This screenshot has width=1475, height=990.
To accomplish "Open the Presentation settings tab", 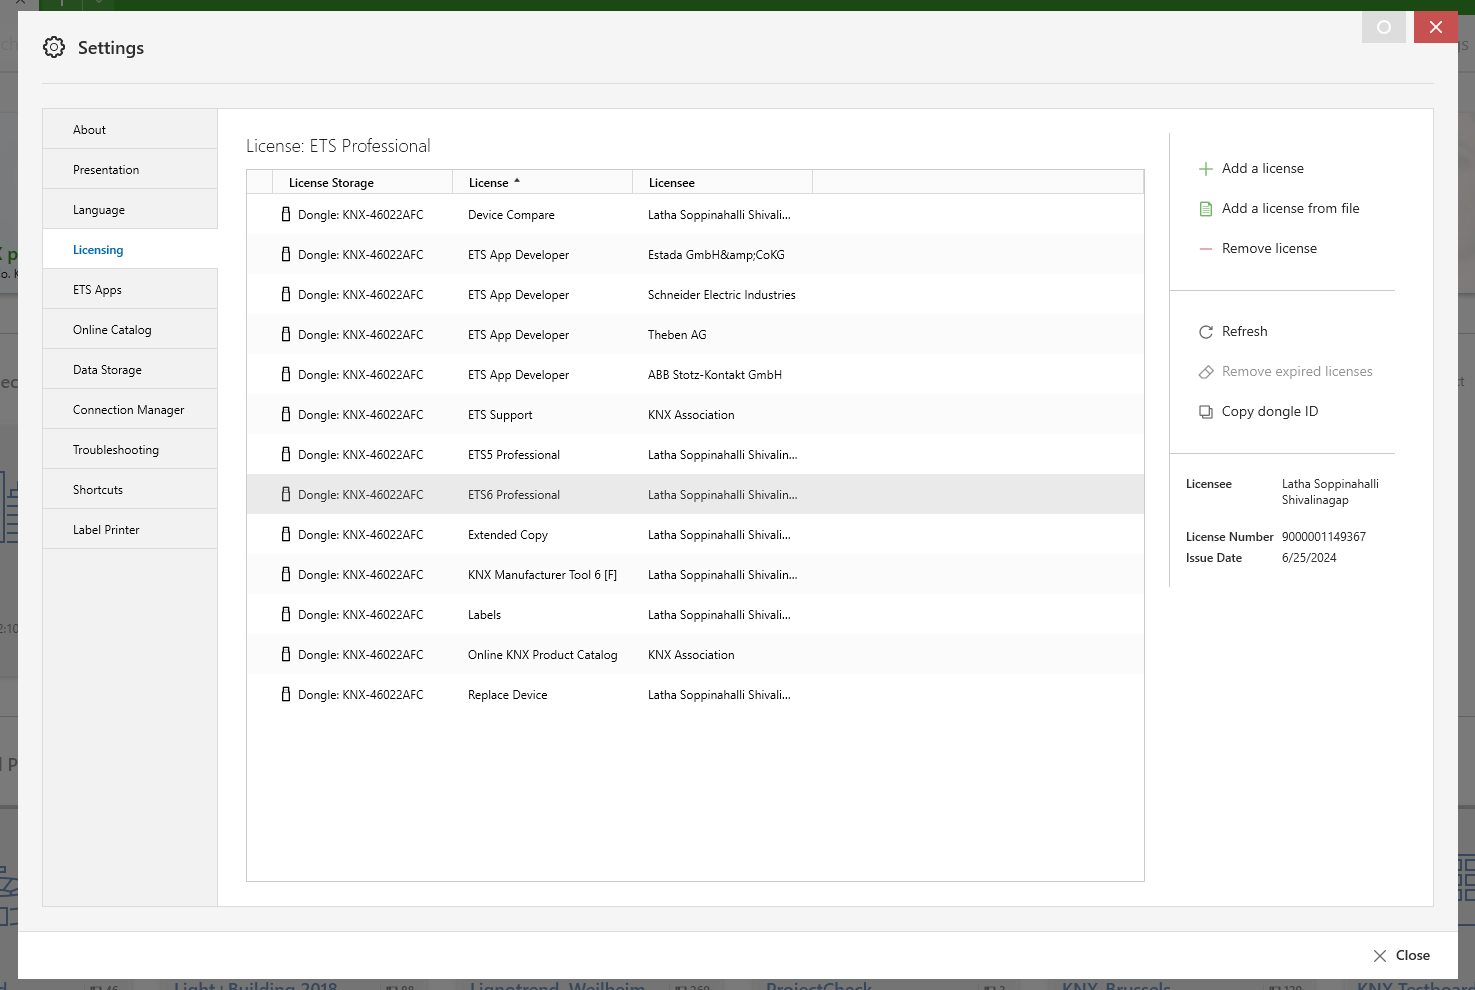I will click(x=130, y=169).
